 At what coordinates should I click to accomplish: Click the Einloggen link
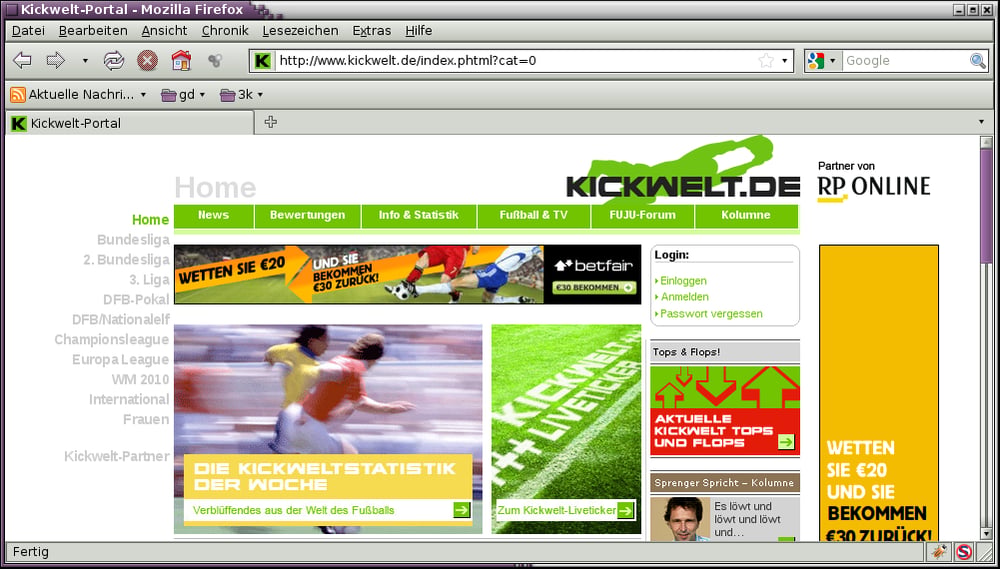[x=683, y=281]
